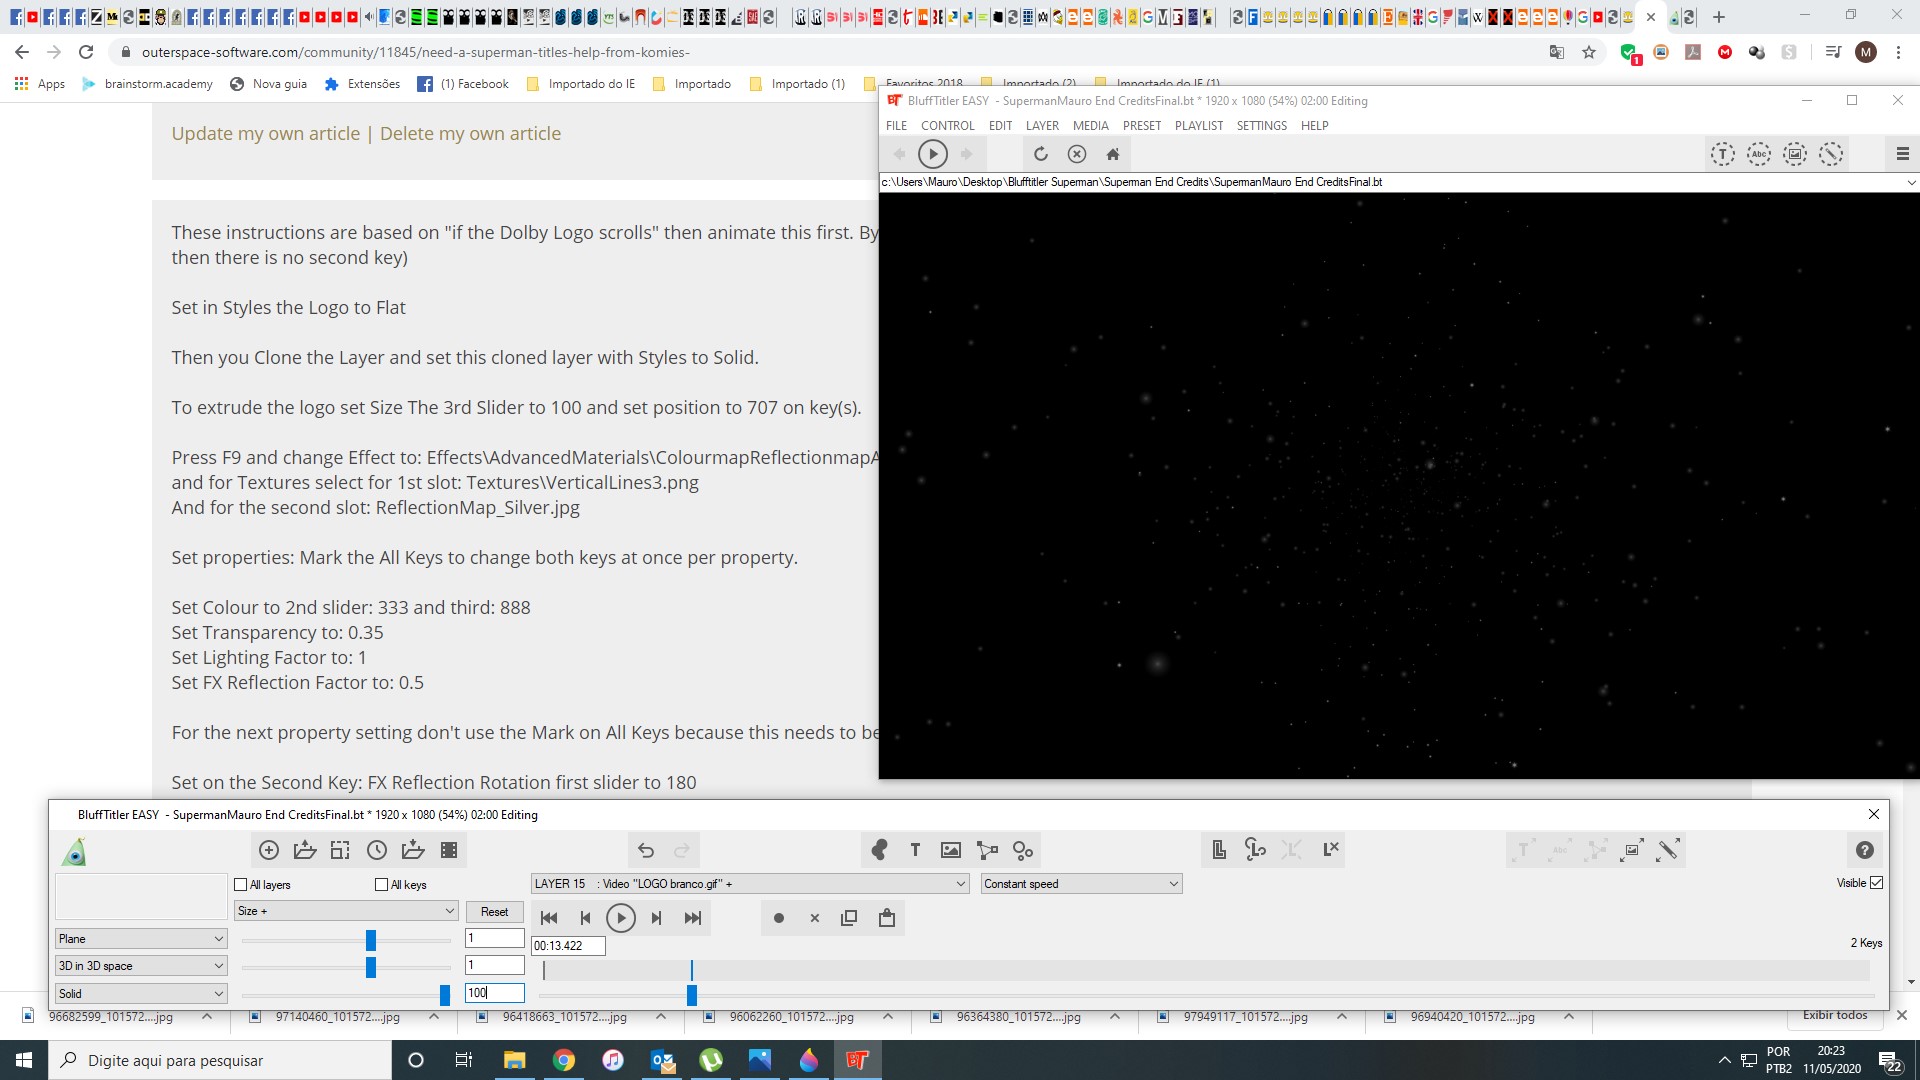Uncheck the Visible checkbox
The height and width of the screenshot is (1080, 1920).
point(1876,883)
